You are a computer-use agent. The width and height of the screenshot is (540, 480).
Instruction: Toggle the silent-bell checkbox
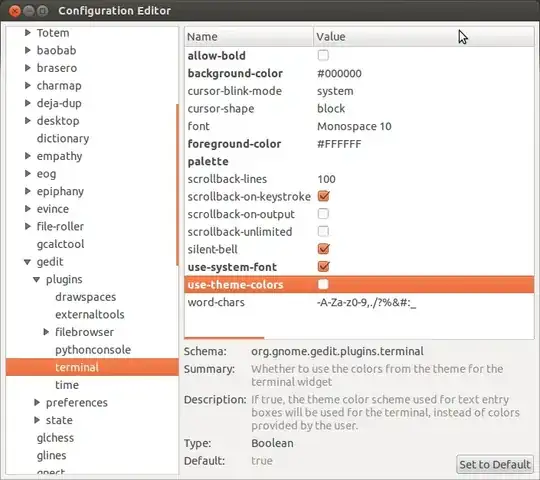coord(323,249)
